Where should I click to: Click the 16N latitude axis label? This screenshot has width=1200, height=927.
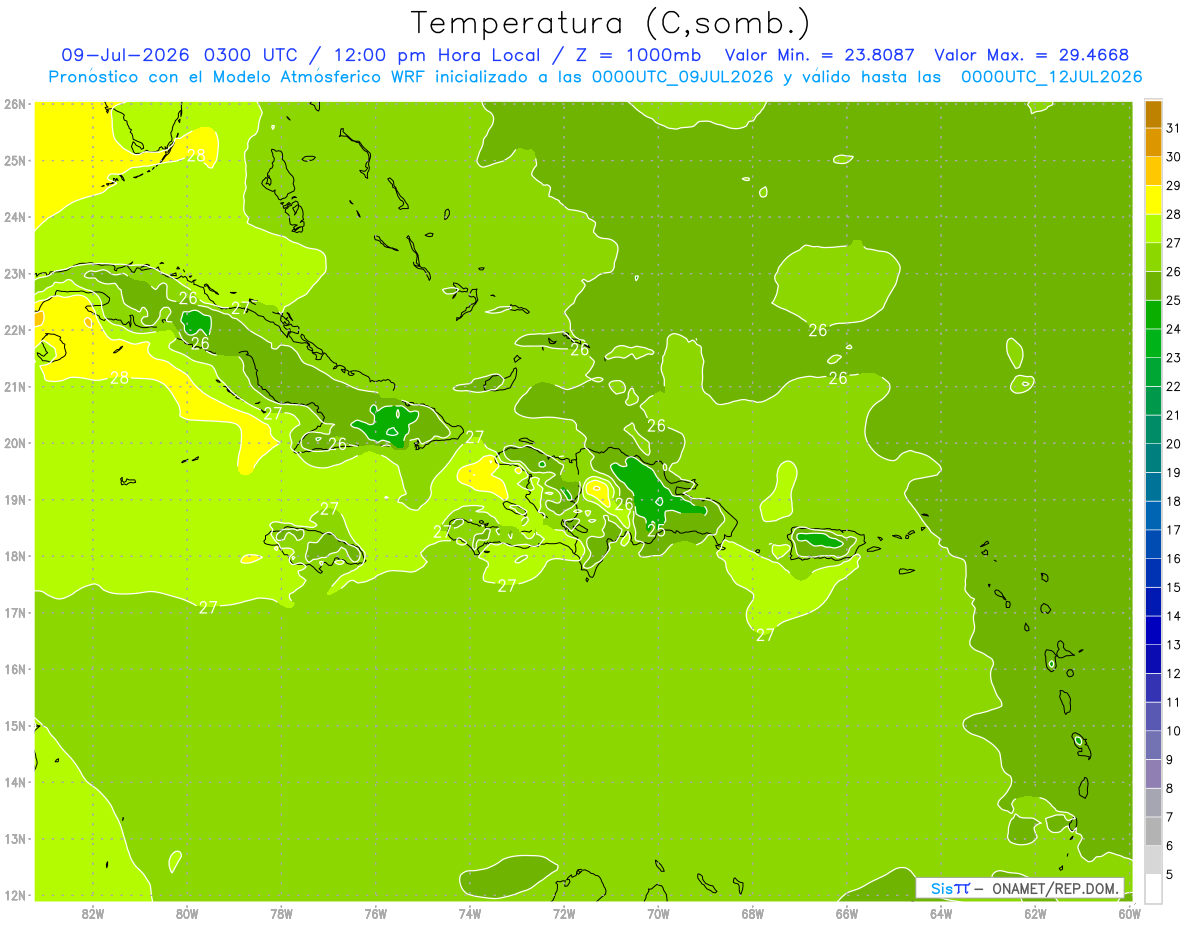[14, 669]
